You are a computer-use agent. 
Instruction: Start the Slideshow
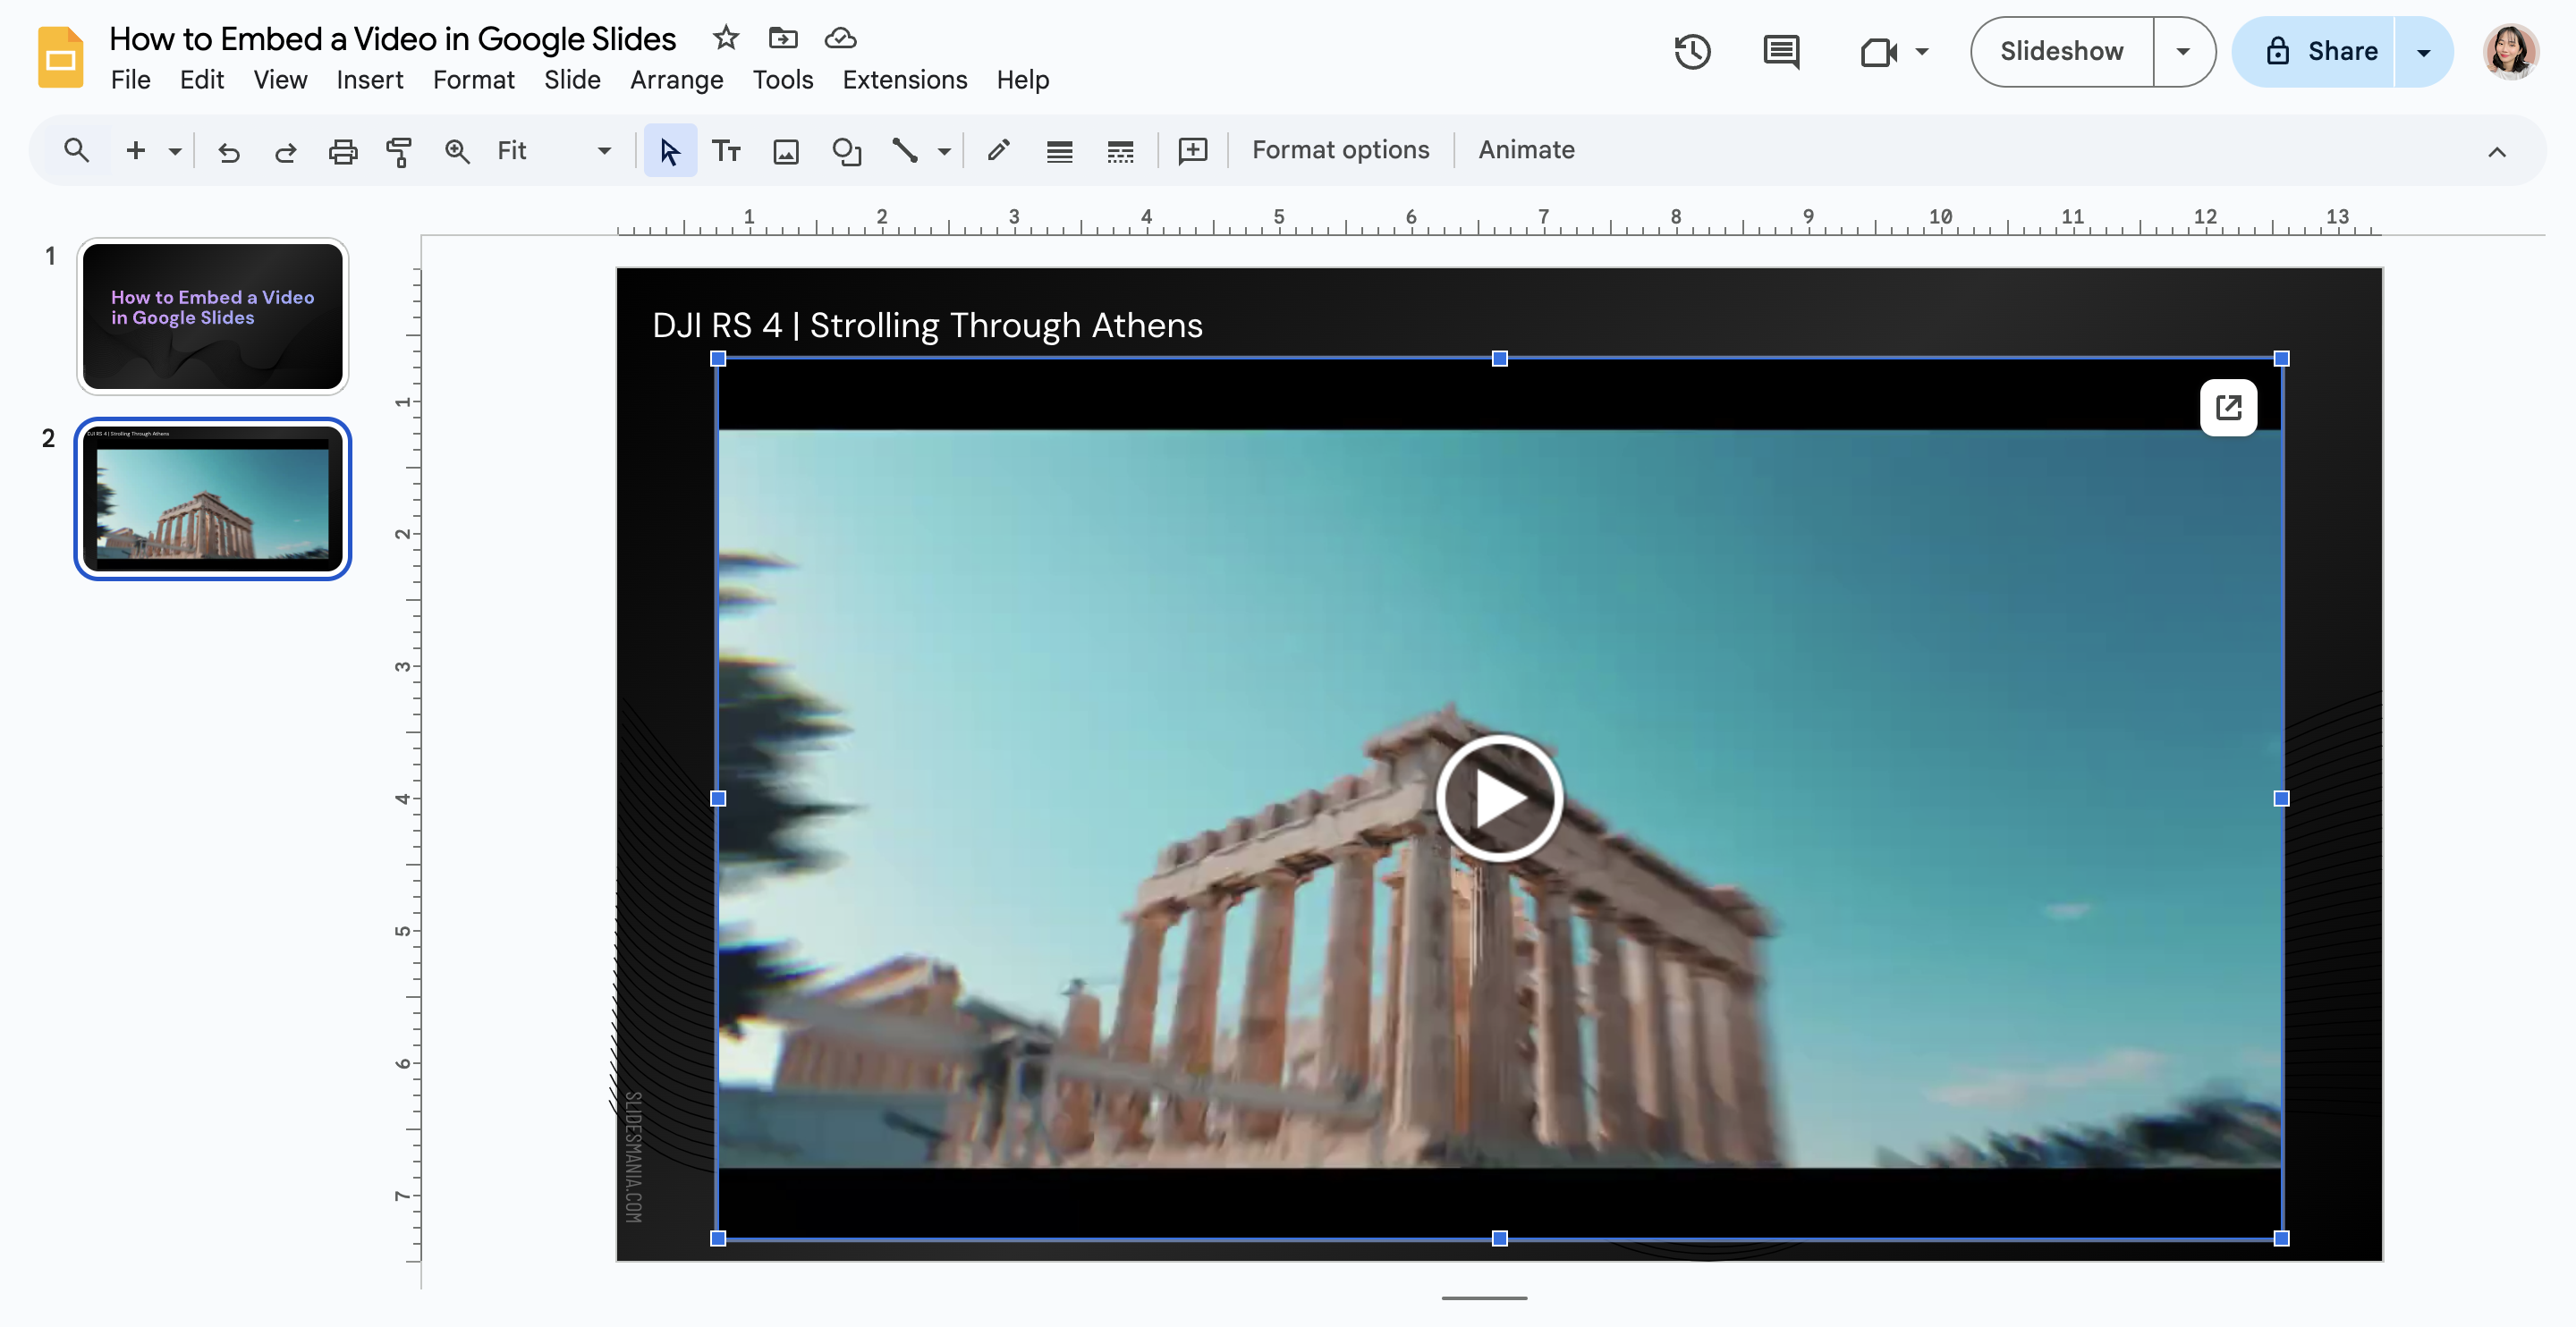pos(2061,51)
